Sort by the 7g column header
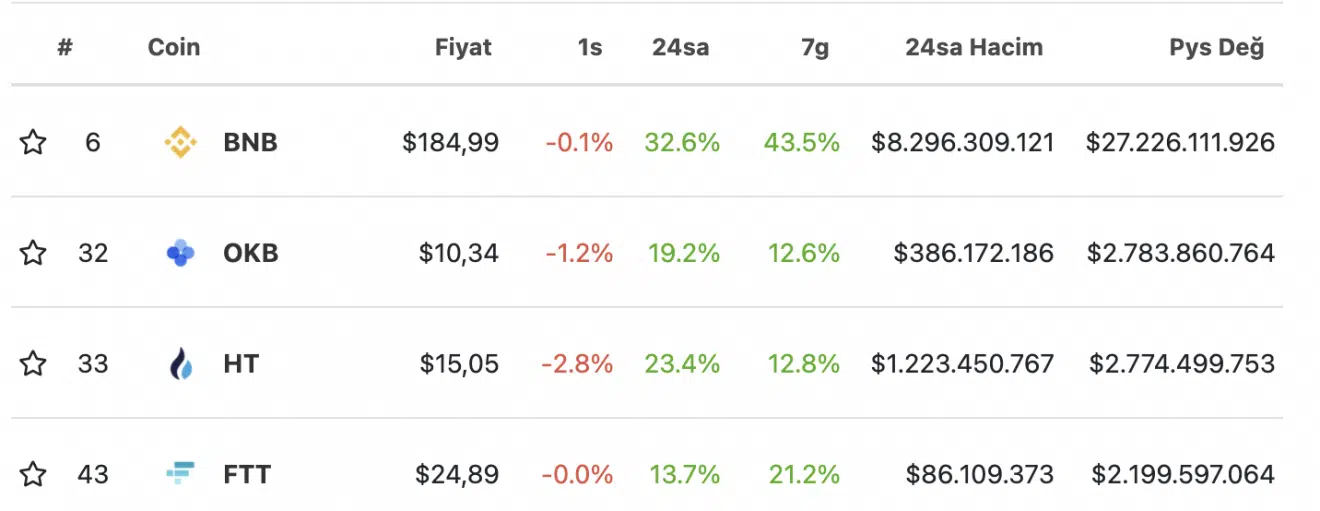 coord(815,47)
